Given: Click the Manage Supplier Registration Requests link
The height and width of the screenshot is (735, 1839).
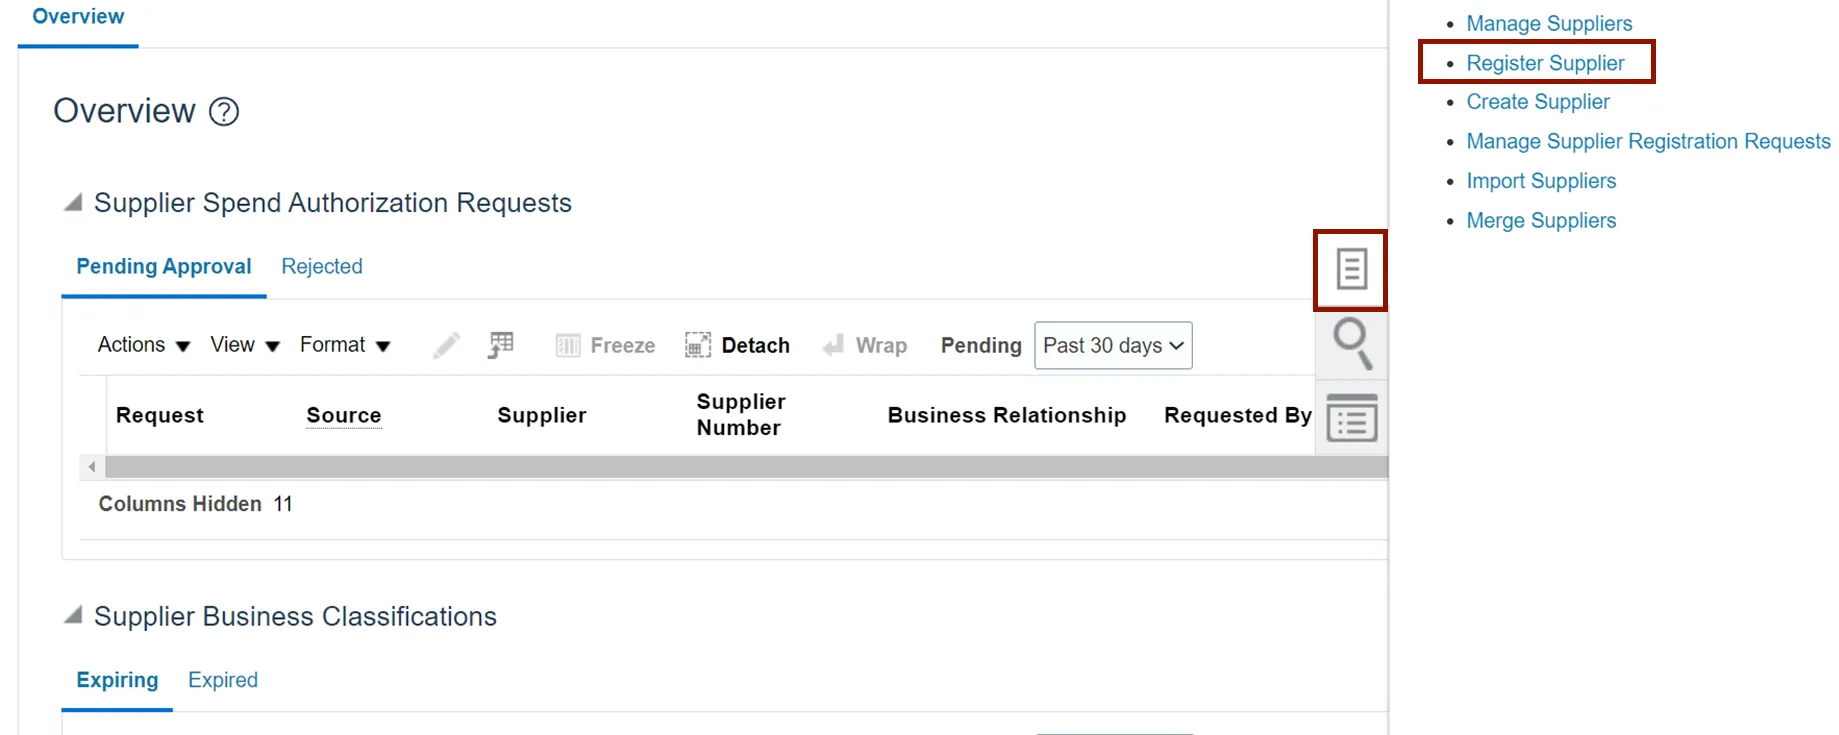Looking at the screenshot, I should (1648, 142).
